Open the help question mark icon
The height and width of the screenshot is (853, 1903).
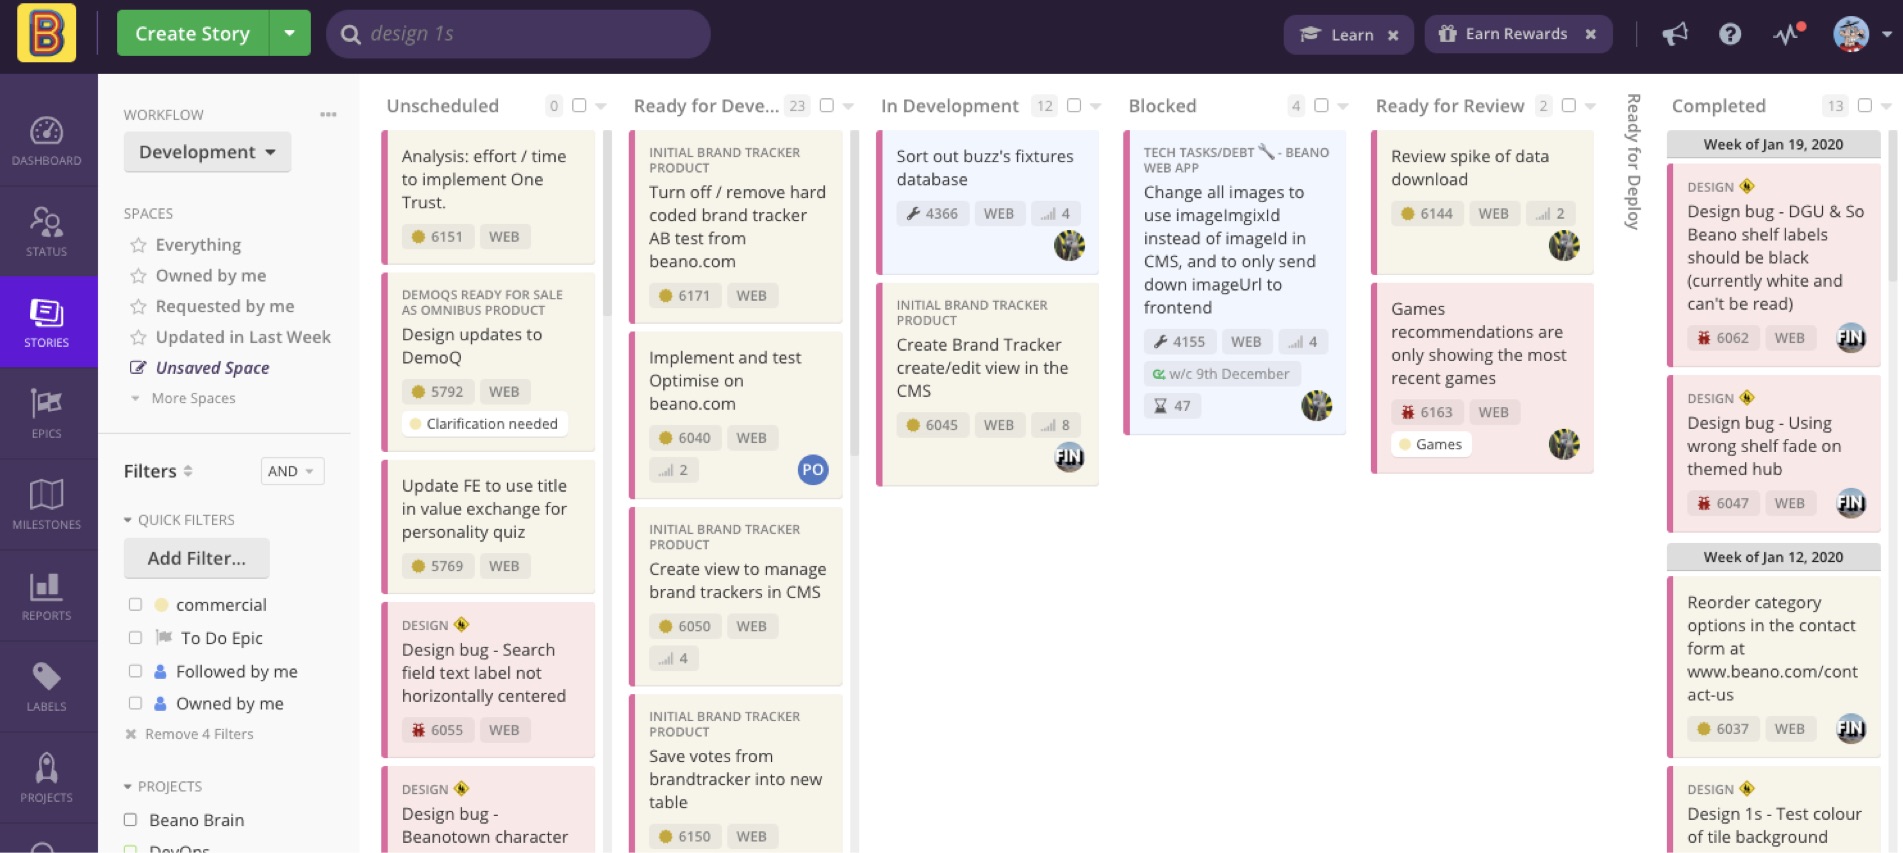[x=1729, y=34]
